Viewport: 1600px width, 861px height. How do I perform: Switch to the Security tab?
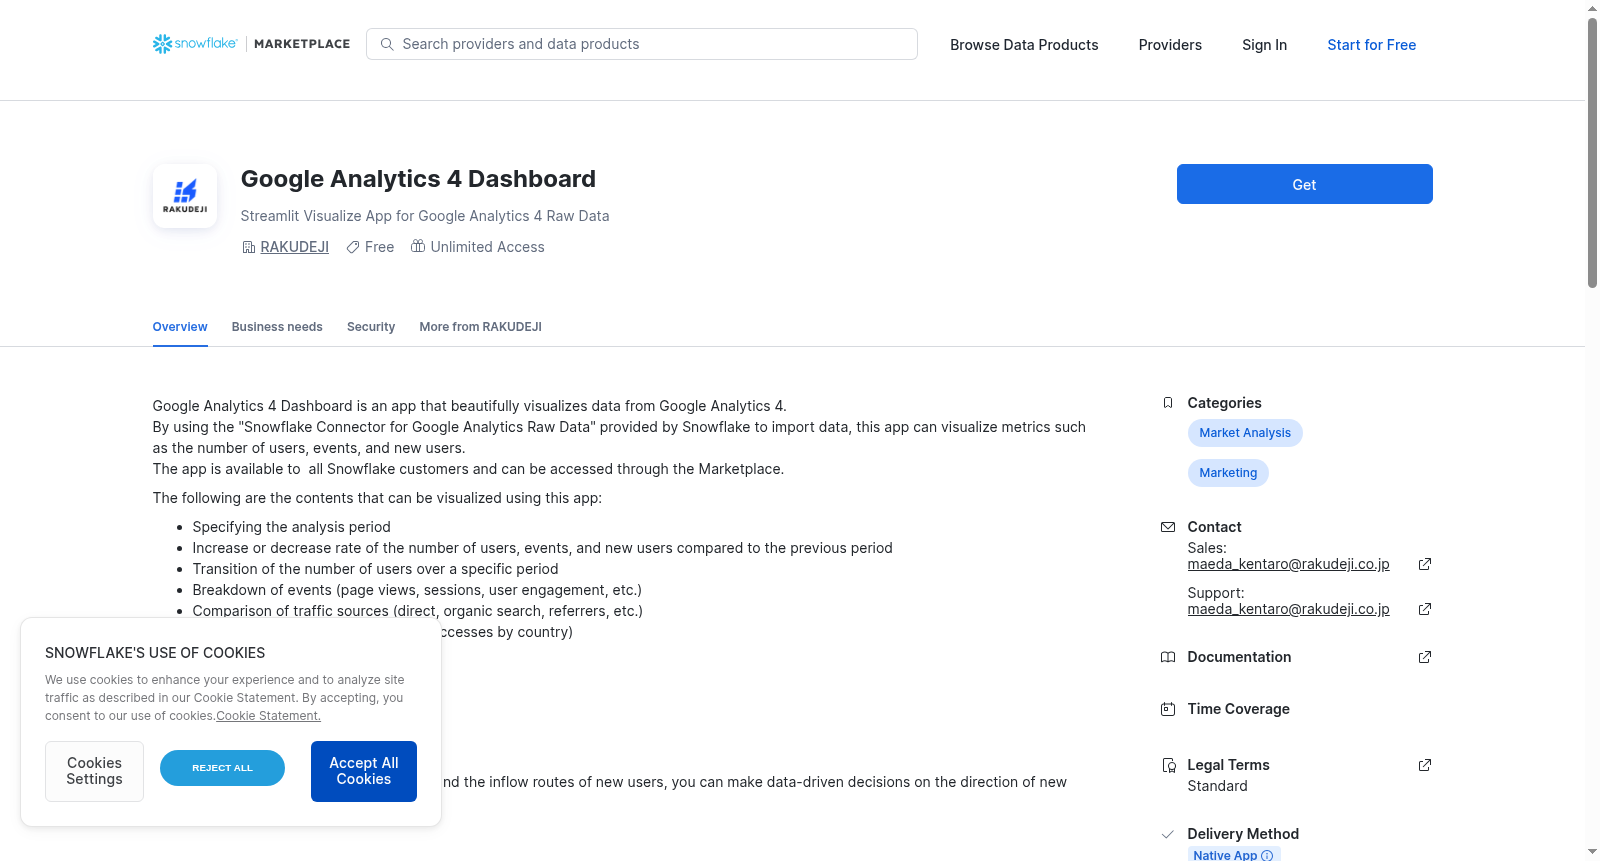point(371,327)
